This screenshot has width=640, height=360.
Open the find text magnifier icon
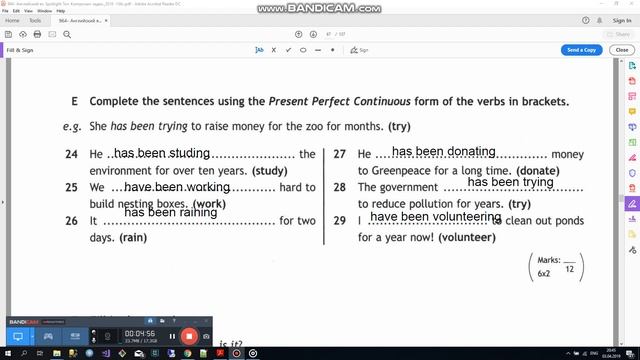tap(67, 34)
